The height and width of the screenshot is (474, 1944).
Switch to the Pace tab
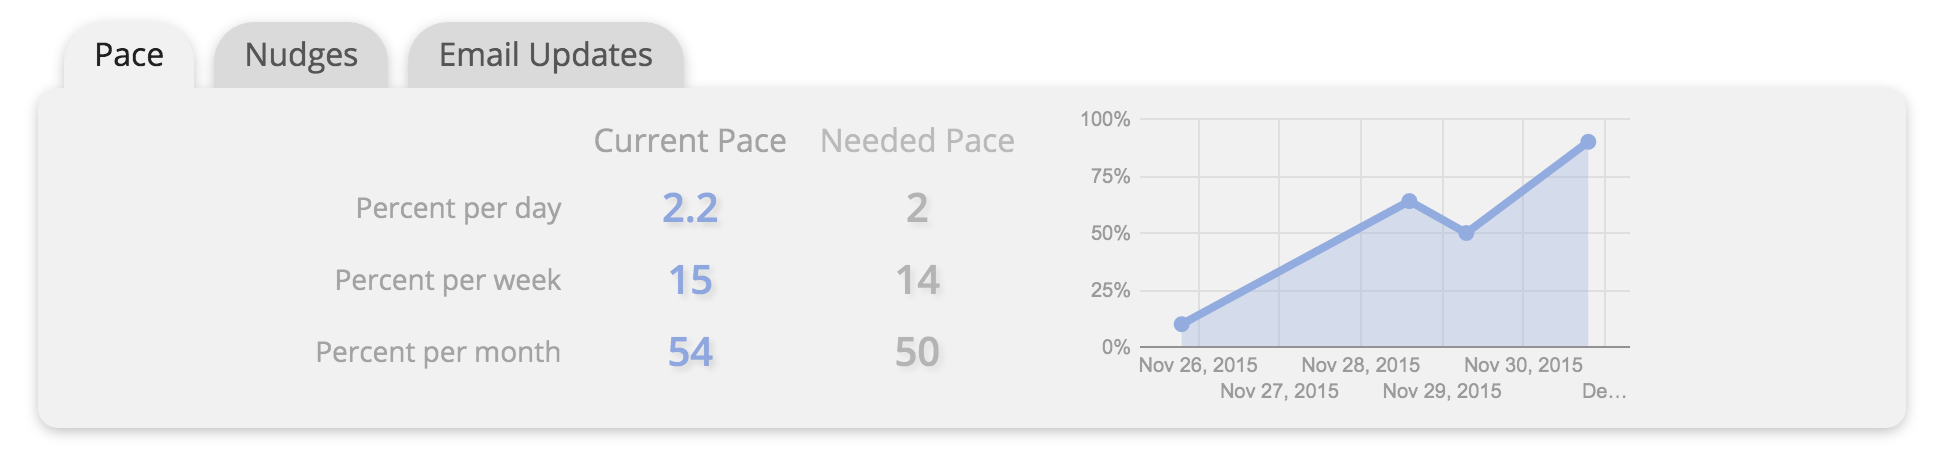(x=129, y=55)
